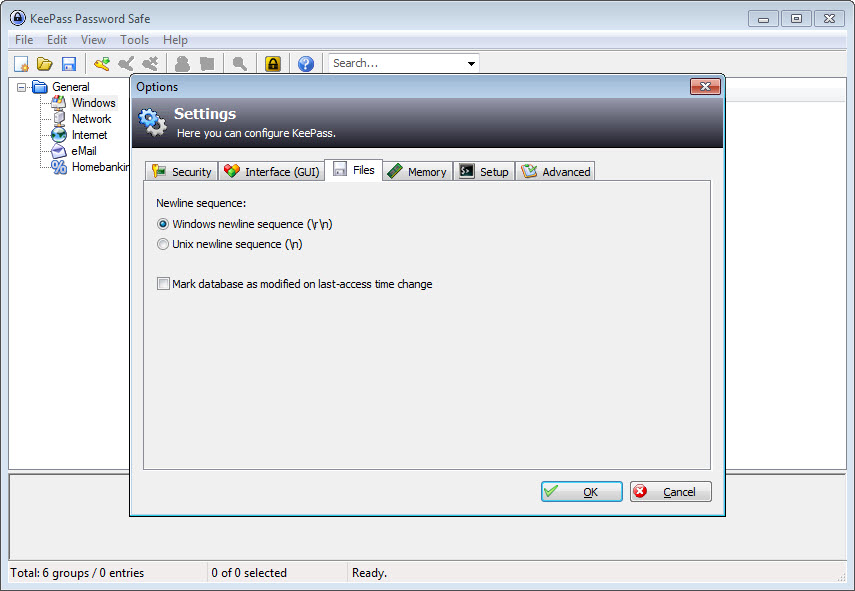Click the KeePass lock icon in title bar

(17, 18)
